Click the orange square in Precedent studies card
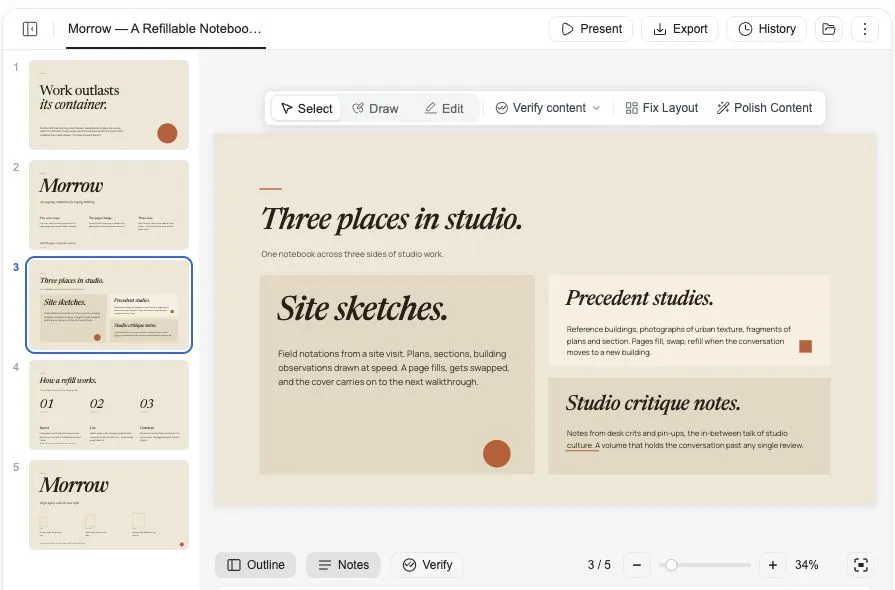The width and height of the screenshot is (895, 590). click(805, 346)
